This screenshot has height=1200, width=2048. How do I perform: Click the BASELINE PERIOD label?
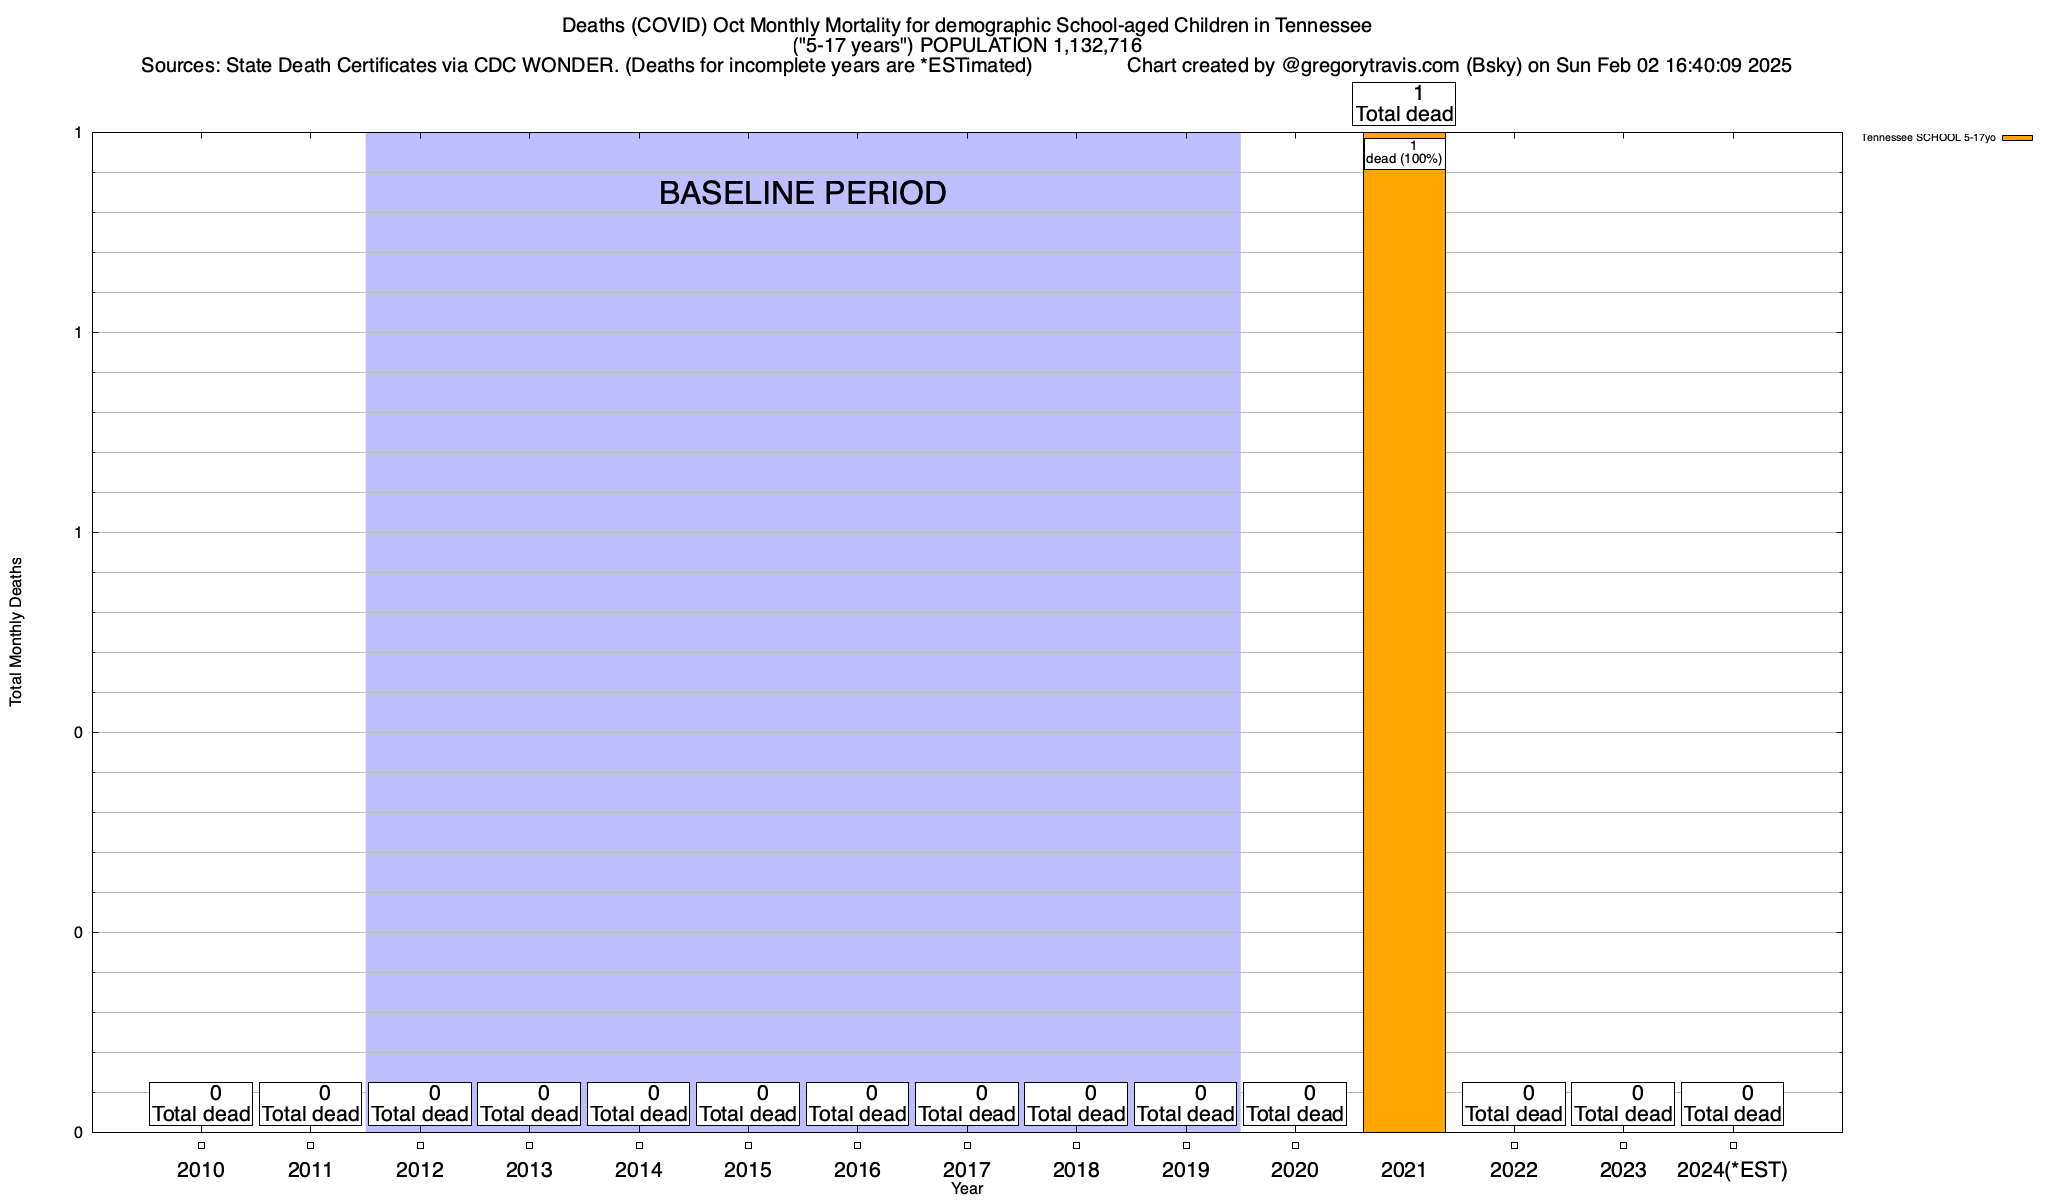(x=802, y=193)
